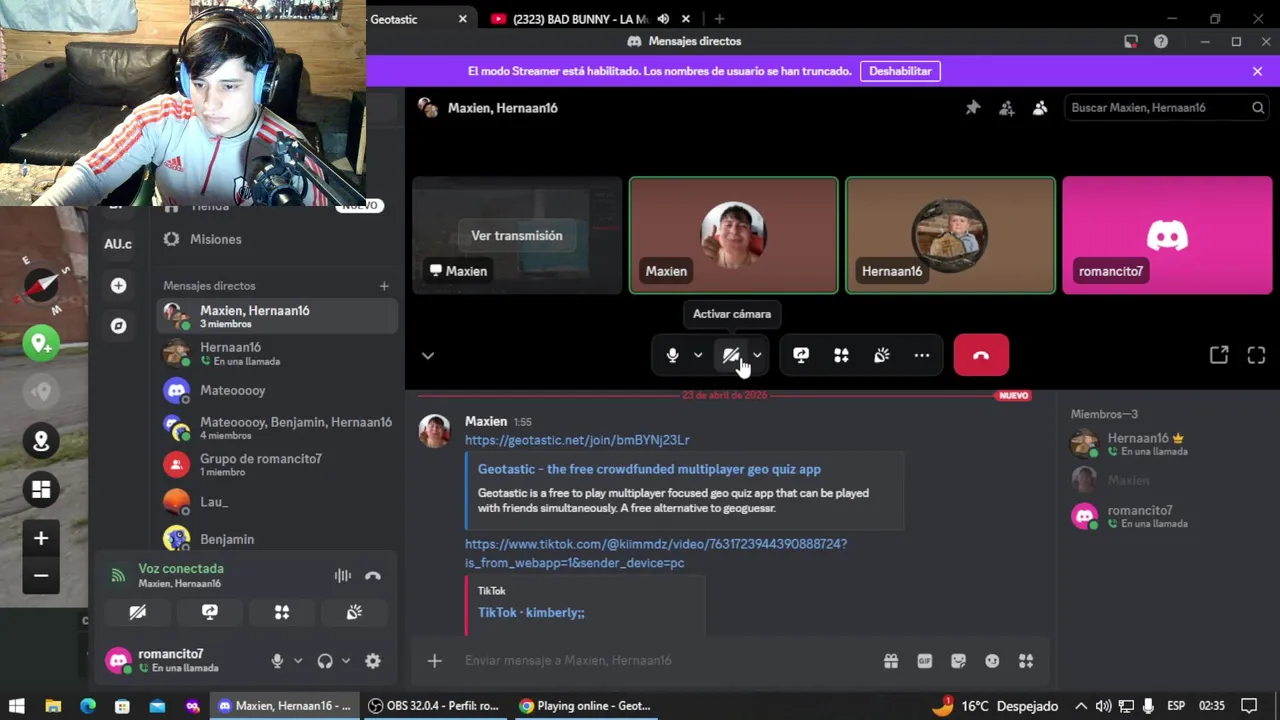Share screen from voice panel

pyautogui.click(x=210, y=612)
